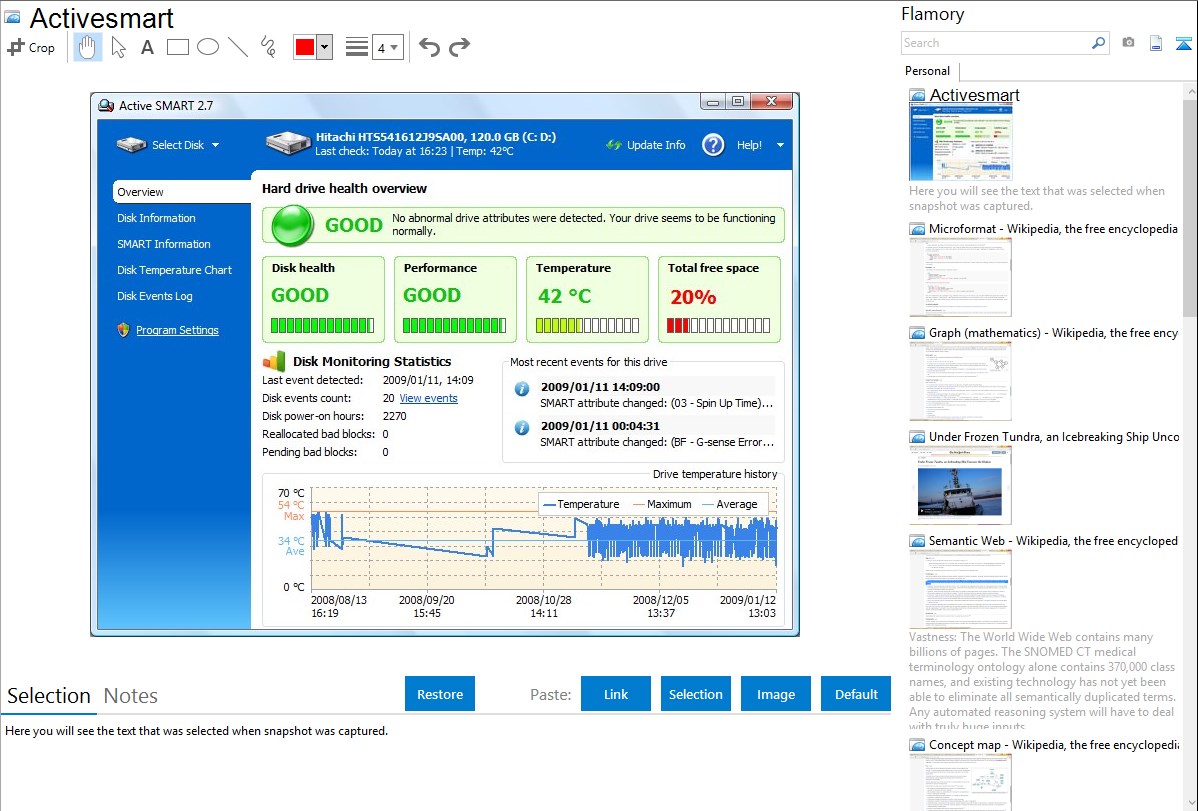
Task: Open the Program Settings link
Action: (x=177, y=330)
